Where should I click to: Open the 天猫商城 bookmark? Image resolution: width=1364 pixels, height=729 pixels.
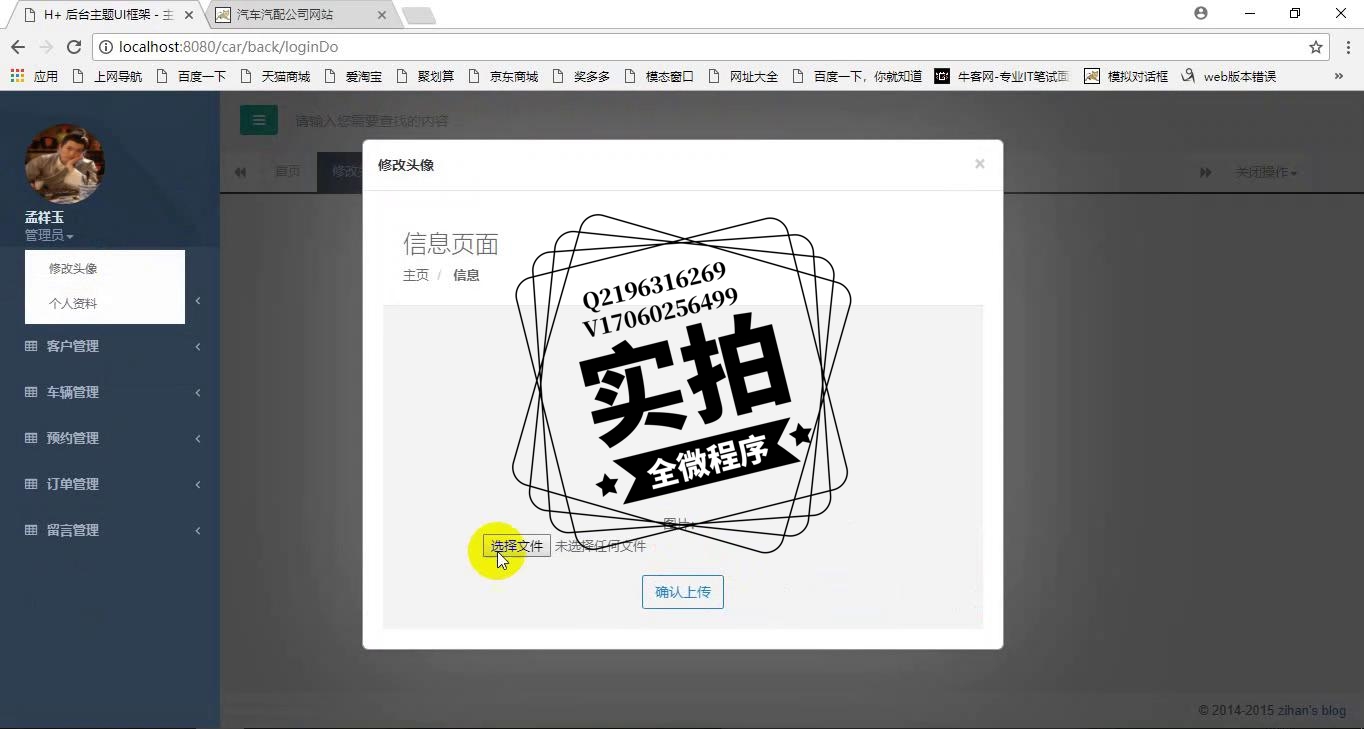pyautogui.click(x=275, y=76)
